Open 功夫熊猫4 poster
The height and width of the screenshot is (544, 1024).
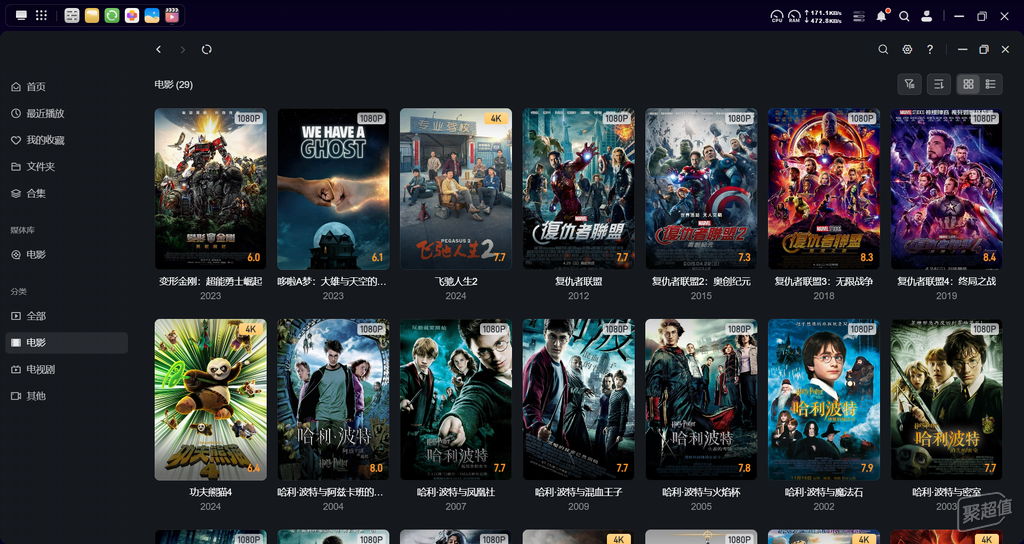210,400
